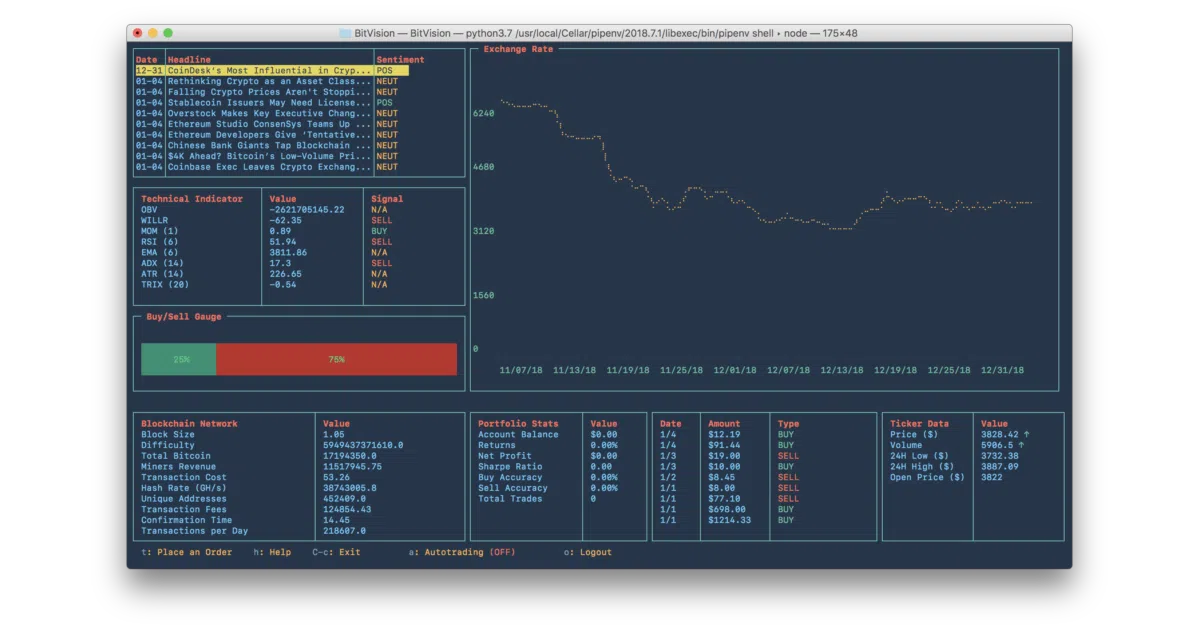The height and width of the screenshot is (630, 1200).
Task: Select headline 'Falling Crypto Prices Aren't Stoppi...'
Action: 269,92
